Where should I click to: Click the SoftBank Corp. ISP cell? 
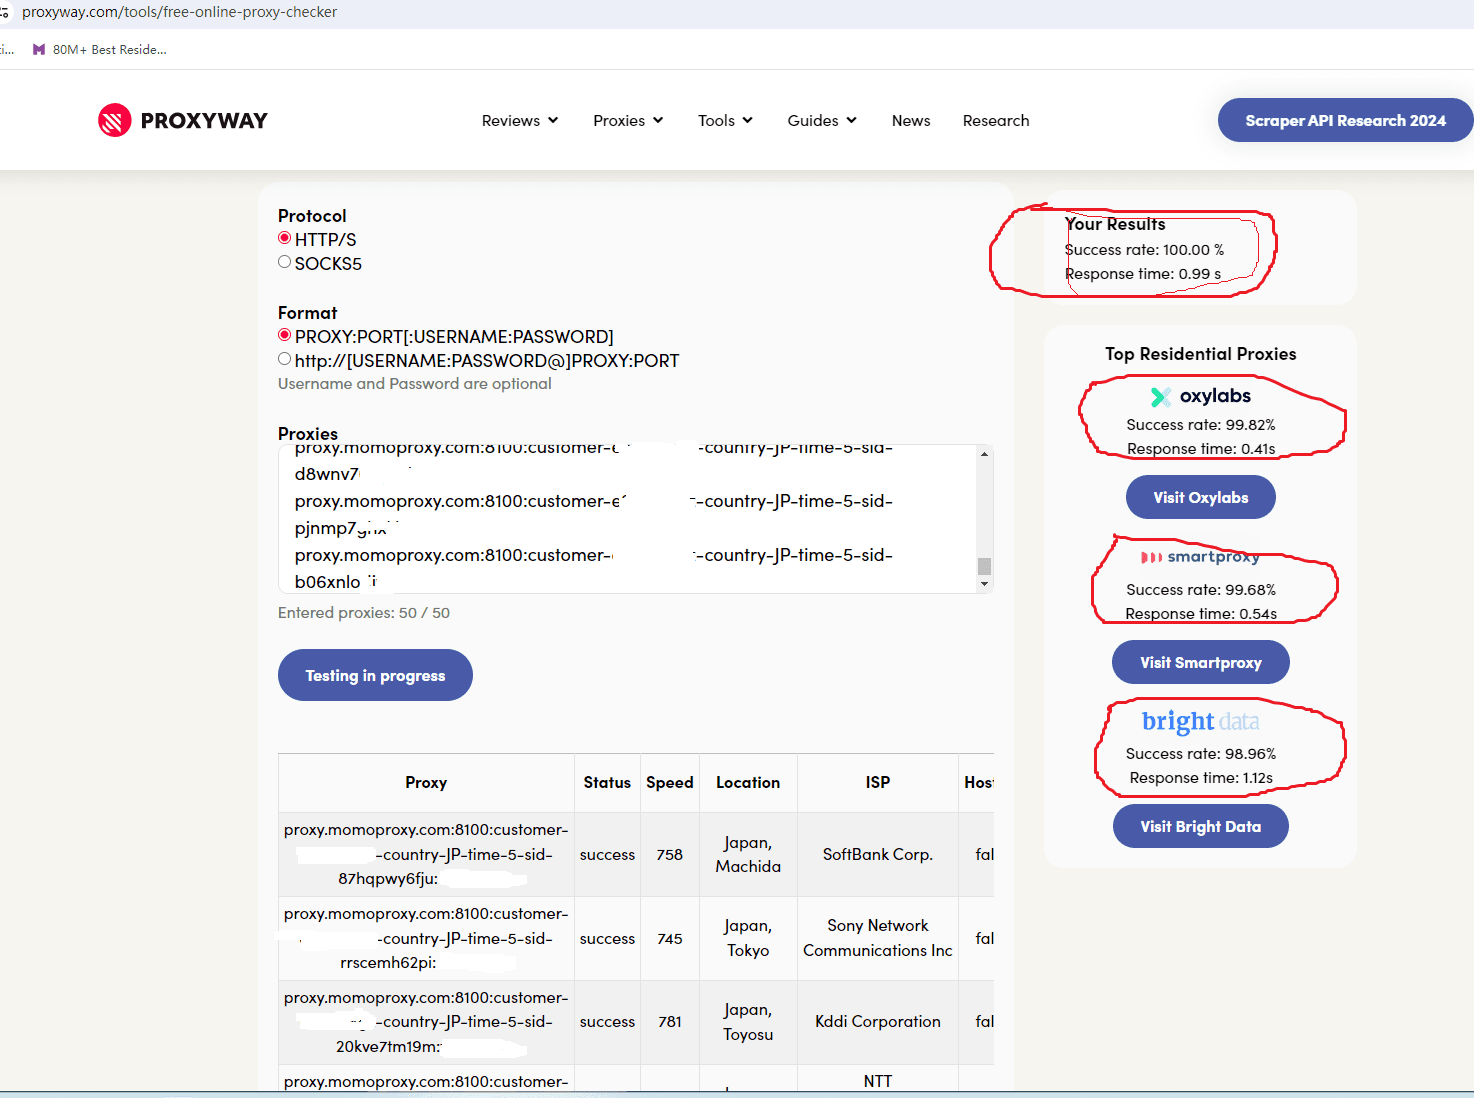coord(877,854)
